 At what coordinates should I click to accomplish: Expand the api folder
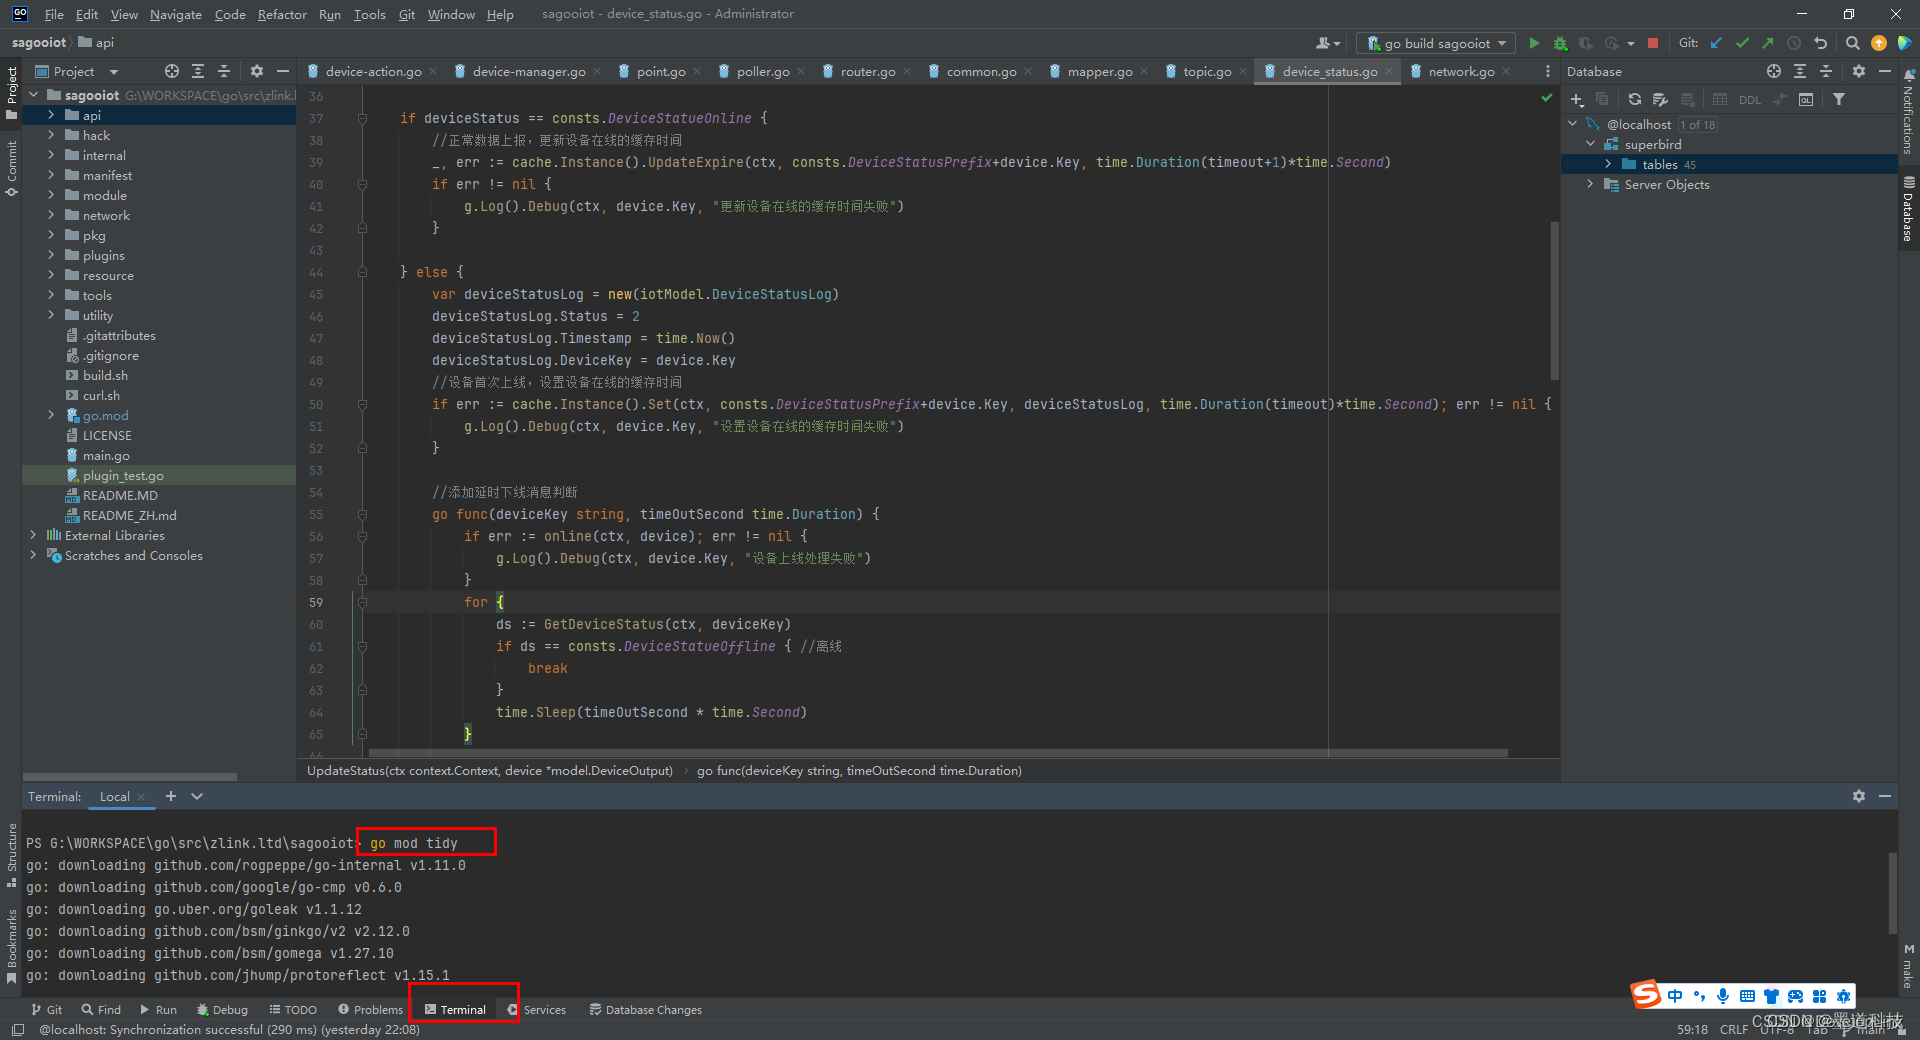click(x=51, y=115)
